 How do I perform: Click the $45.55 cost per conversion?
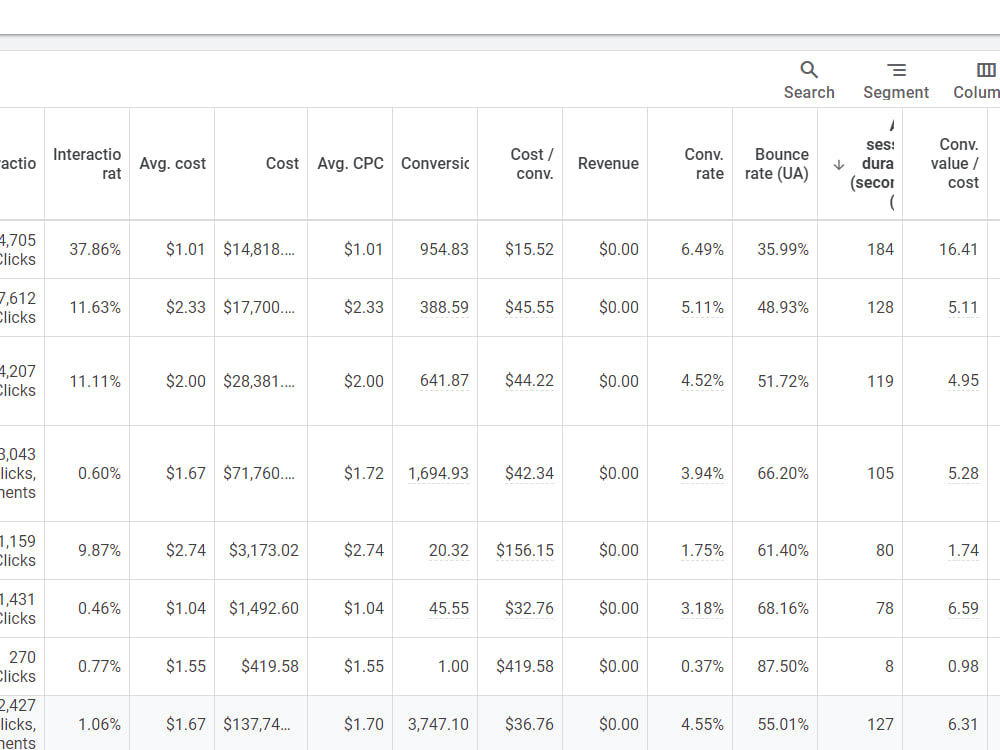[529, 307]
